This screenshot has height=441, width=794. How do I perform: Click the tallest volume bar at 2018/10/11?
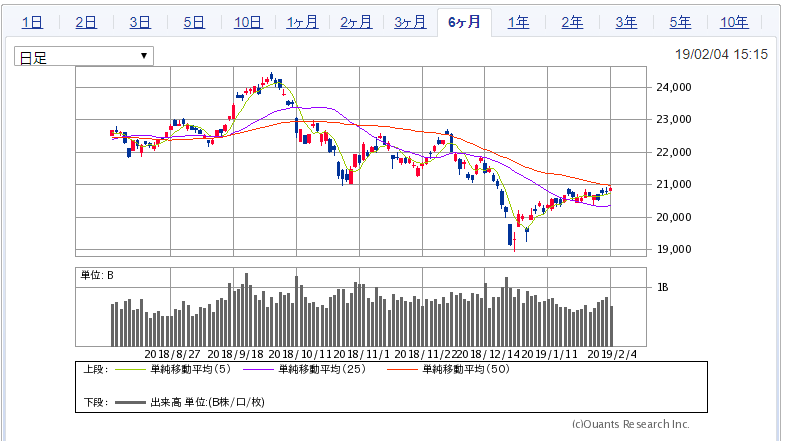pyautogui.click(x=296, y=310)
